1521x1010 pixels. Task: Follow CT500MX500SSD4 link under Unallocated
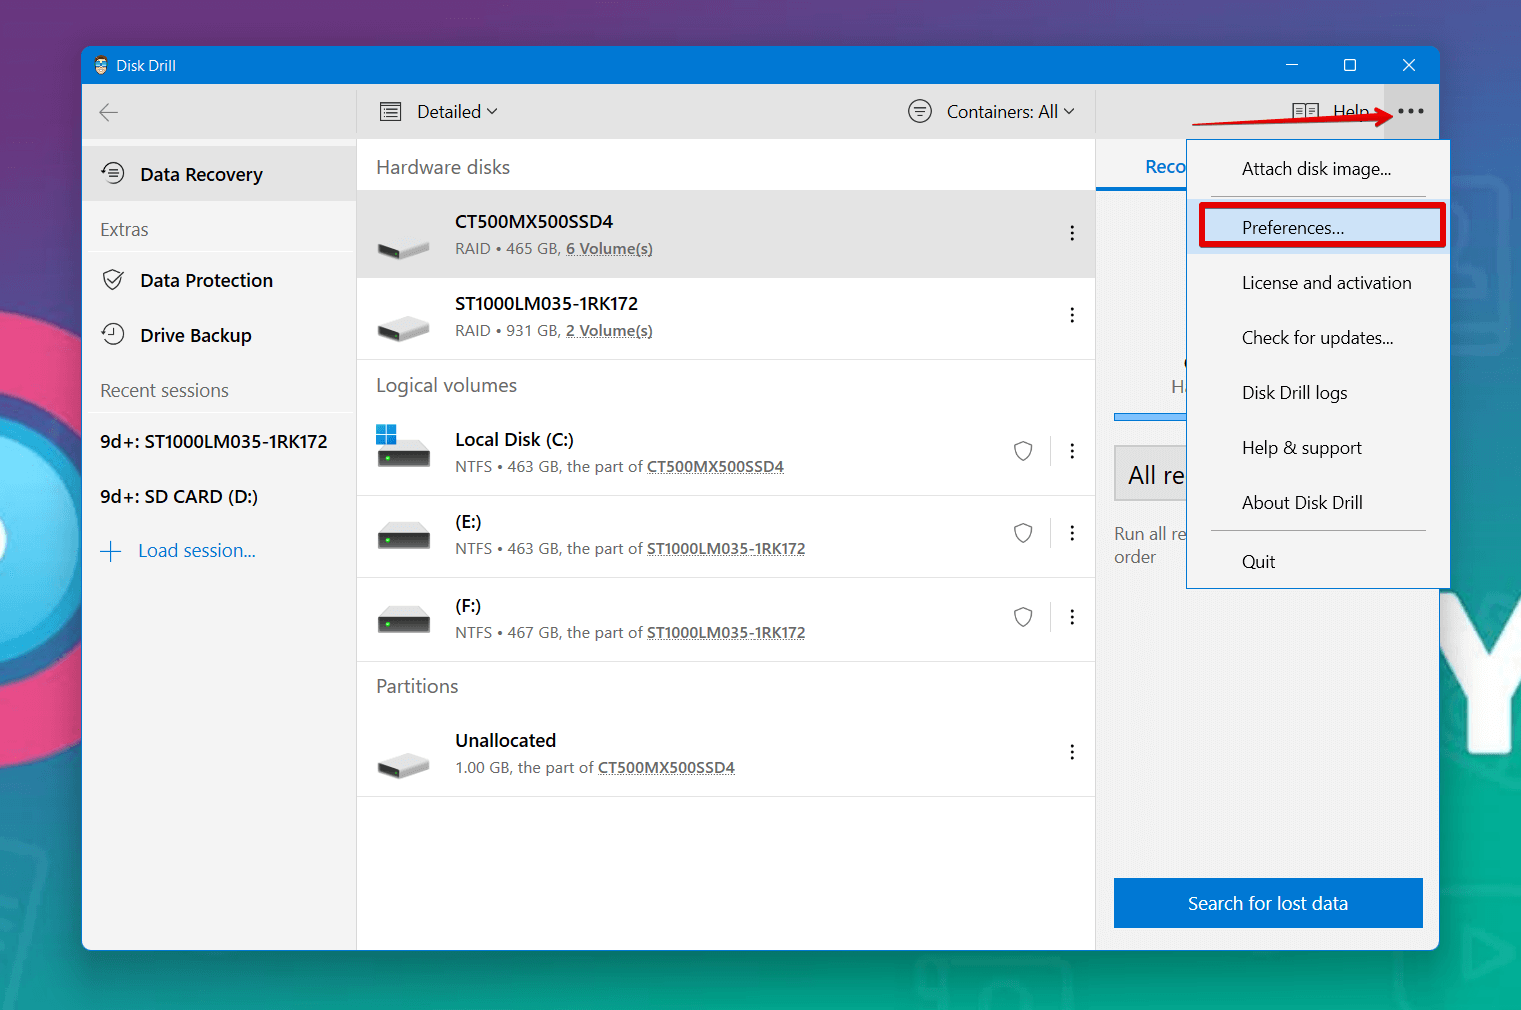click(666, 768)
